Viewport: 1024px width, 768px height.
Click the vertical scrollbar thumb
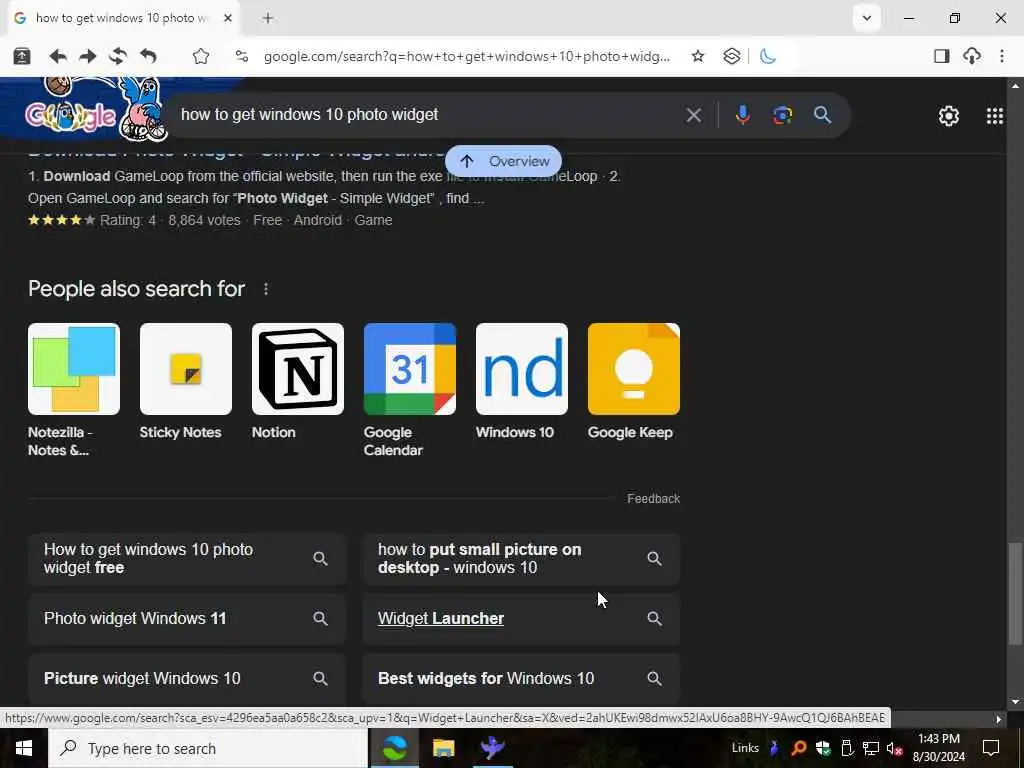coord(1015,593)
